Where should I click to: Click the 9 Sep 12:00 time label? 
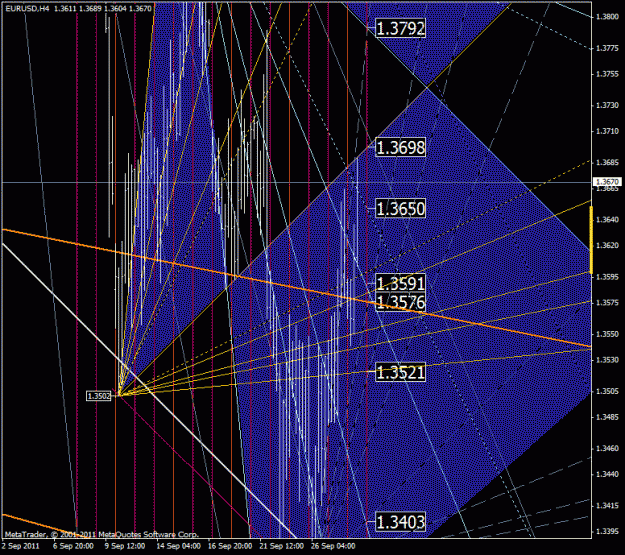click(125, 546)
